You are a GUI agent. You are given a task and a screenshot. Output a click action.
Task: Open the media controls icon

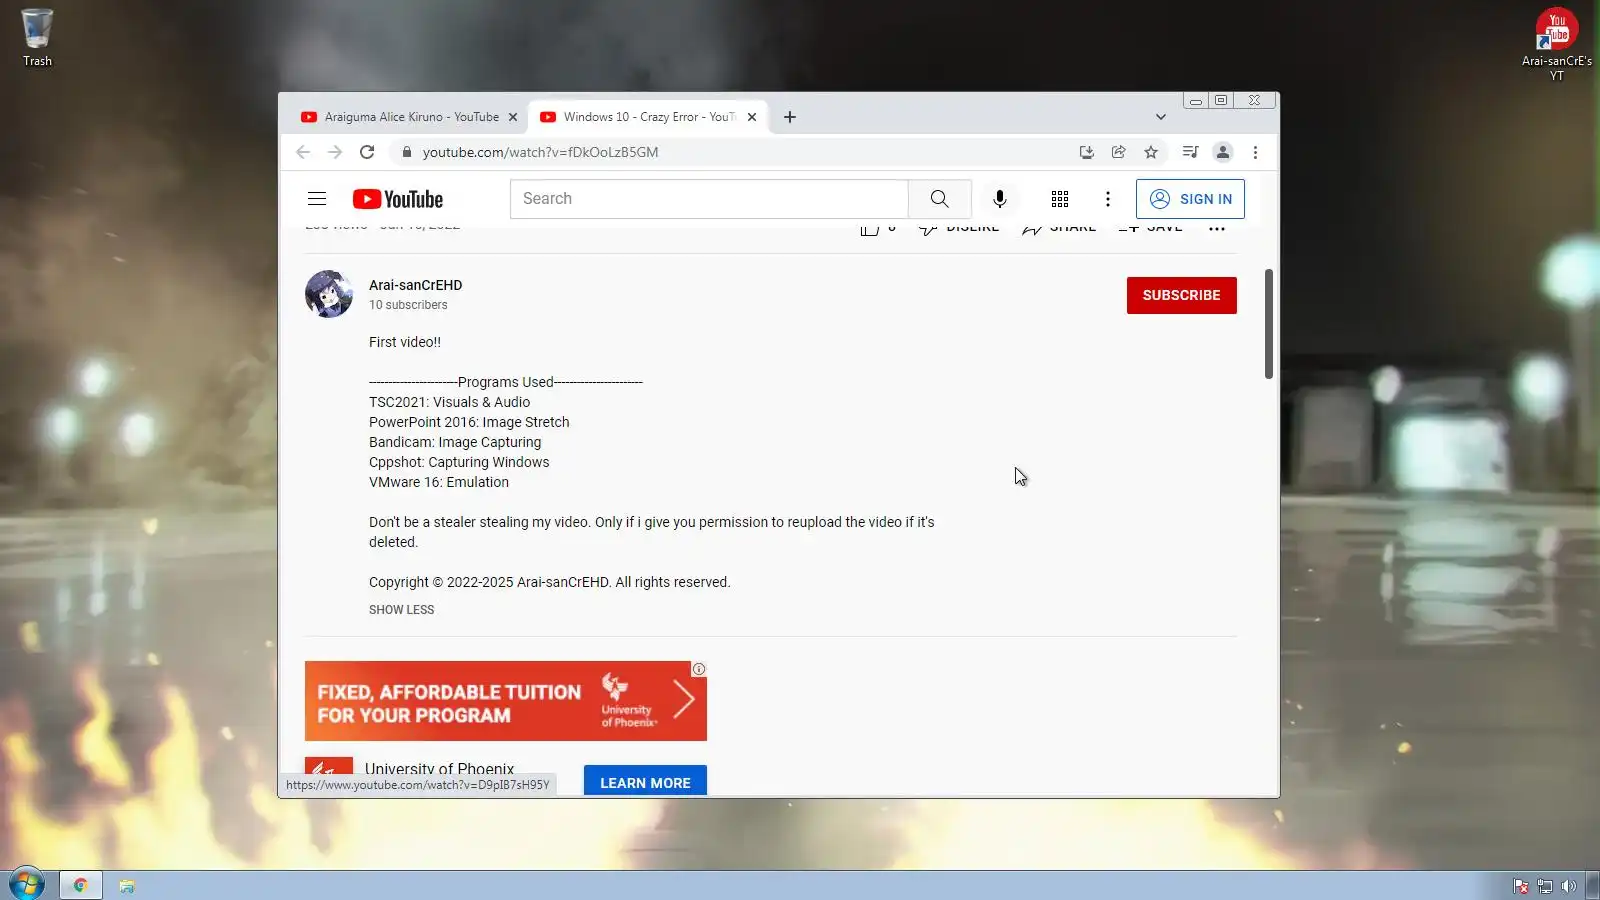[1190, 152]
